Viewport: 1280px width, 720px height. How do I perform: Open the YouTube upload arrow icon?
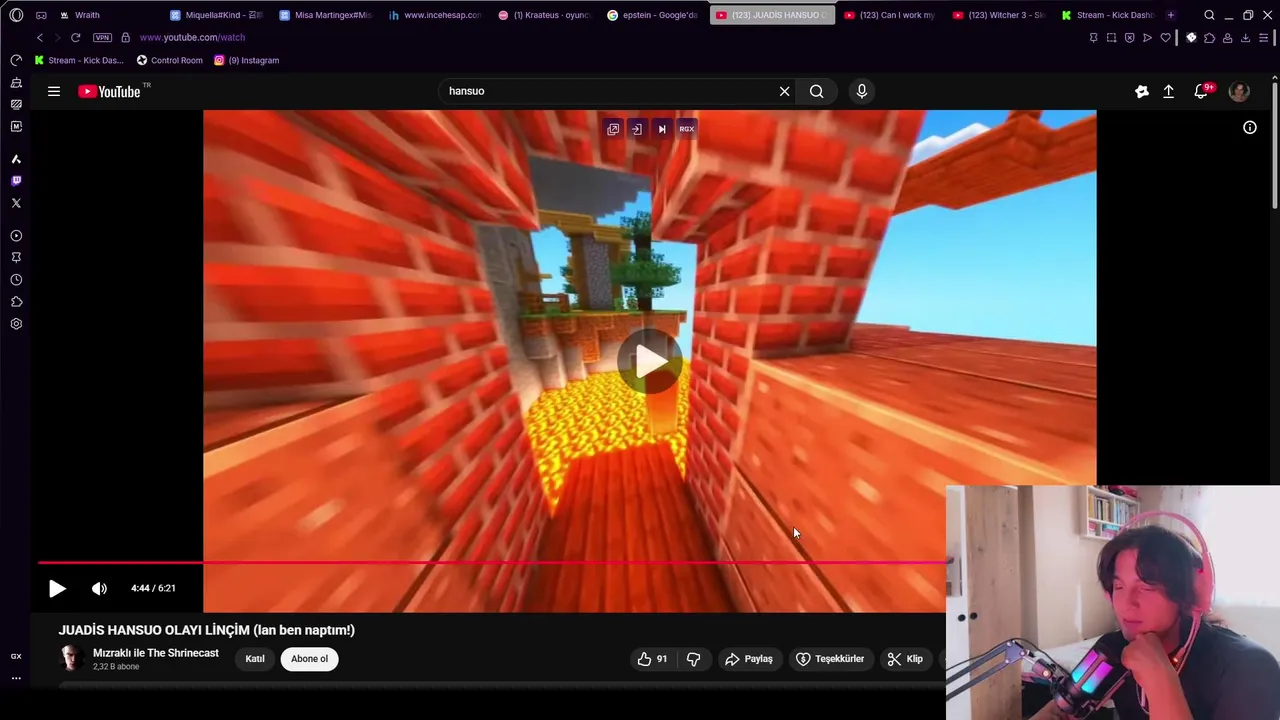click(x=1168, y=91)
